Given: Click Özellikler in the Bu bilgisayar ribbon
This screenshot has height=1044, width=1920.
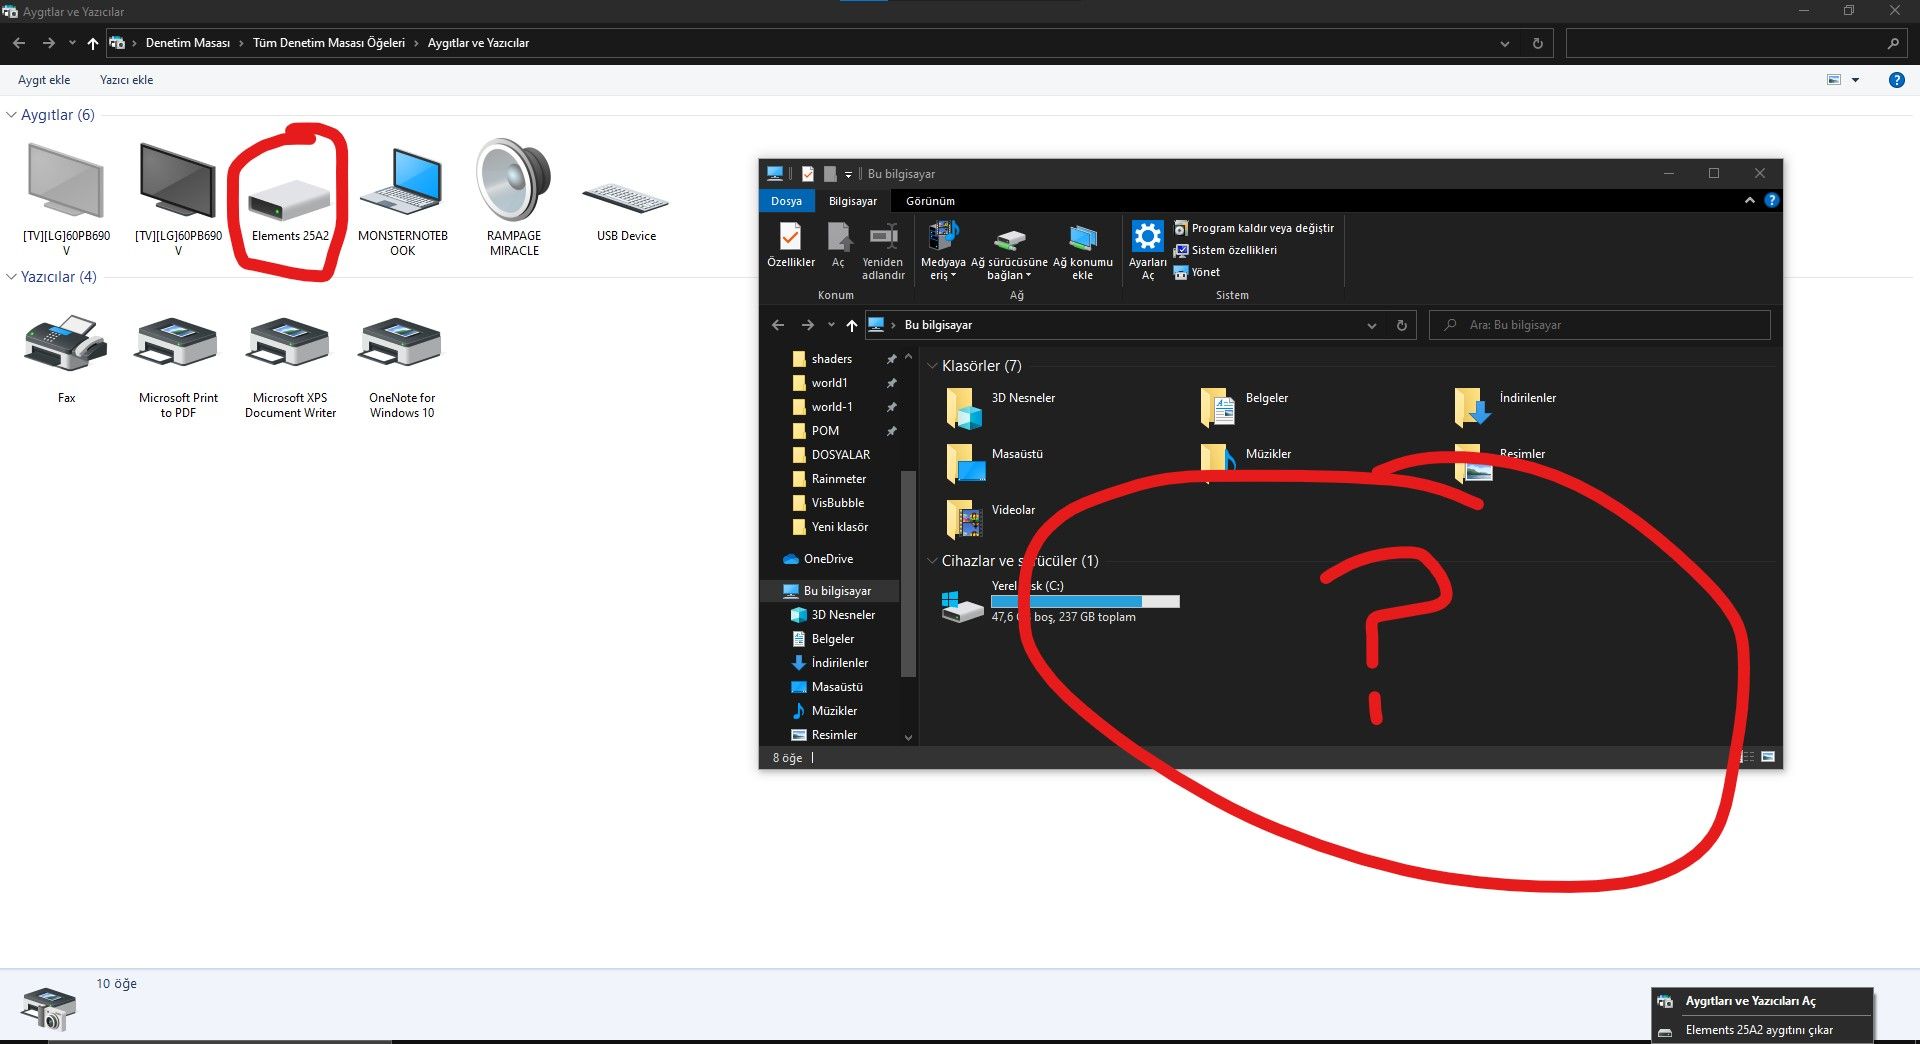Looking at the screenshot, I should (790, 246).
